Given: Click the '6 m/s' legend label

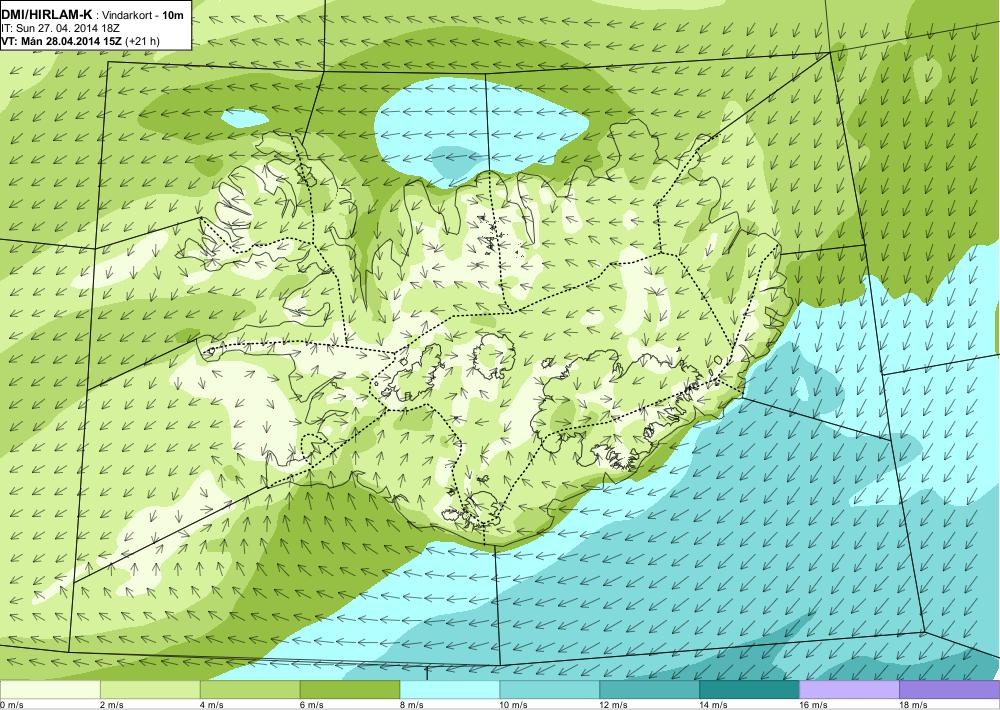Looking at the screenshot, I should coord(312,705).
